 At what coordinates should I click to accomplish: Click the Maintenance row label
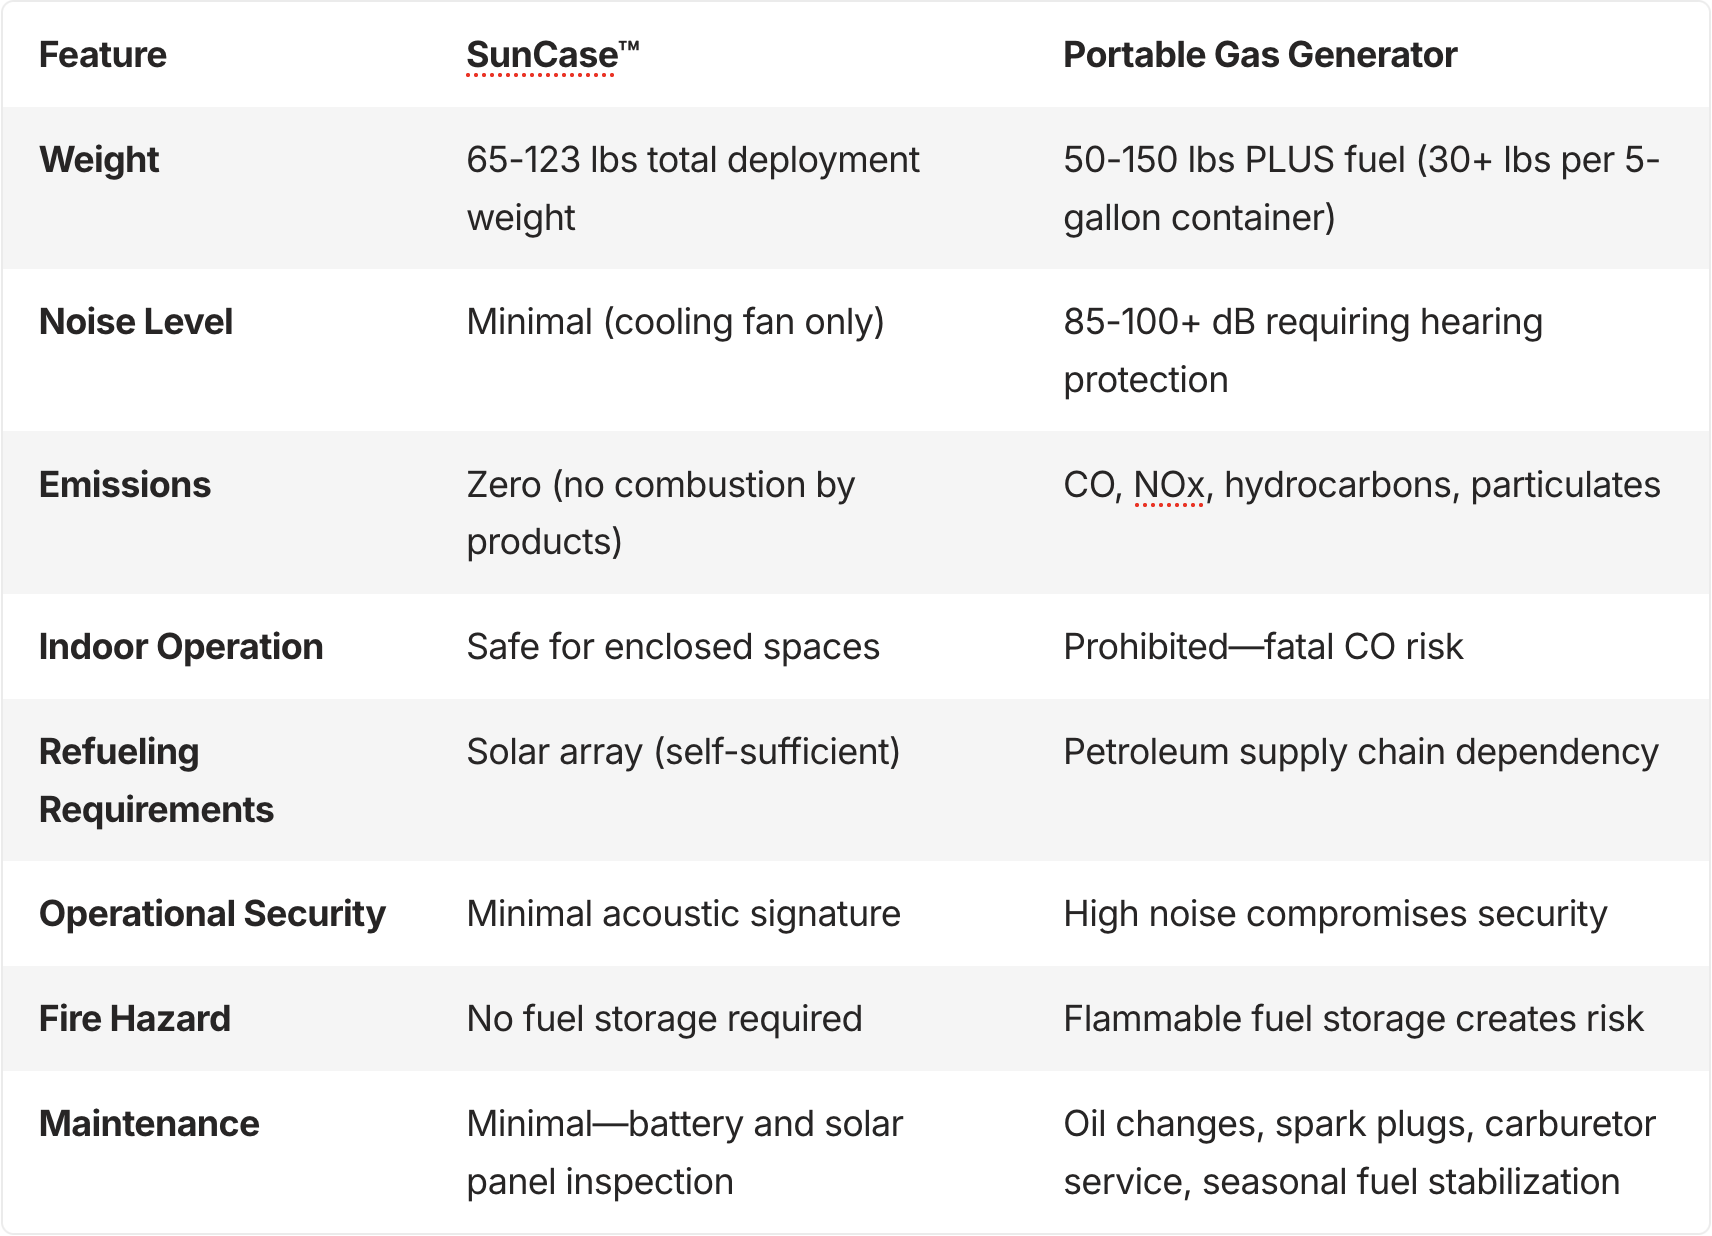[x=148, y=1124]
